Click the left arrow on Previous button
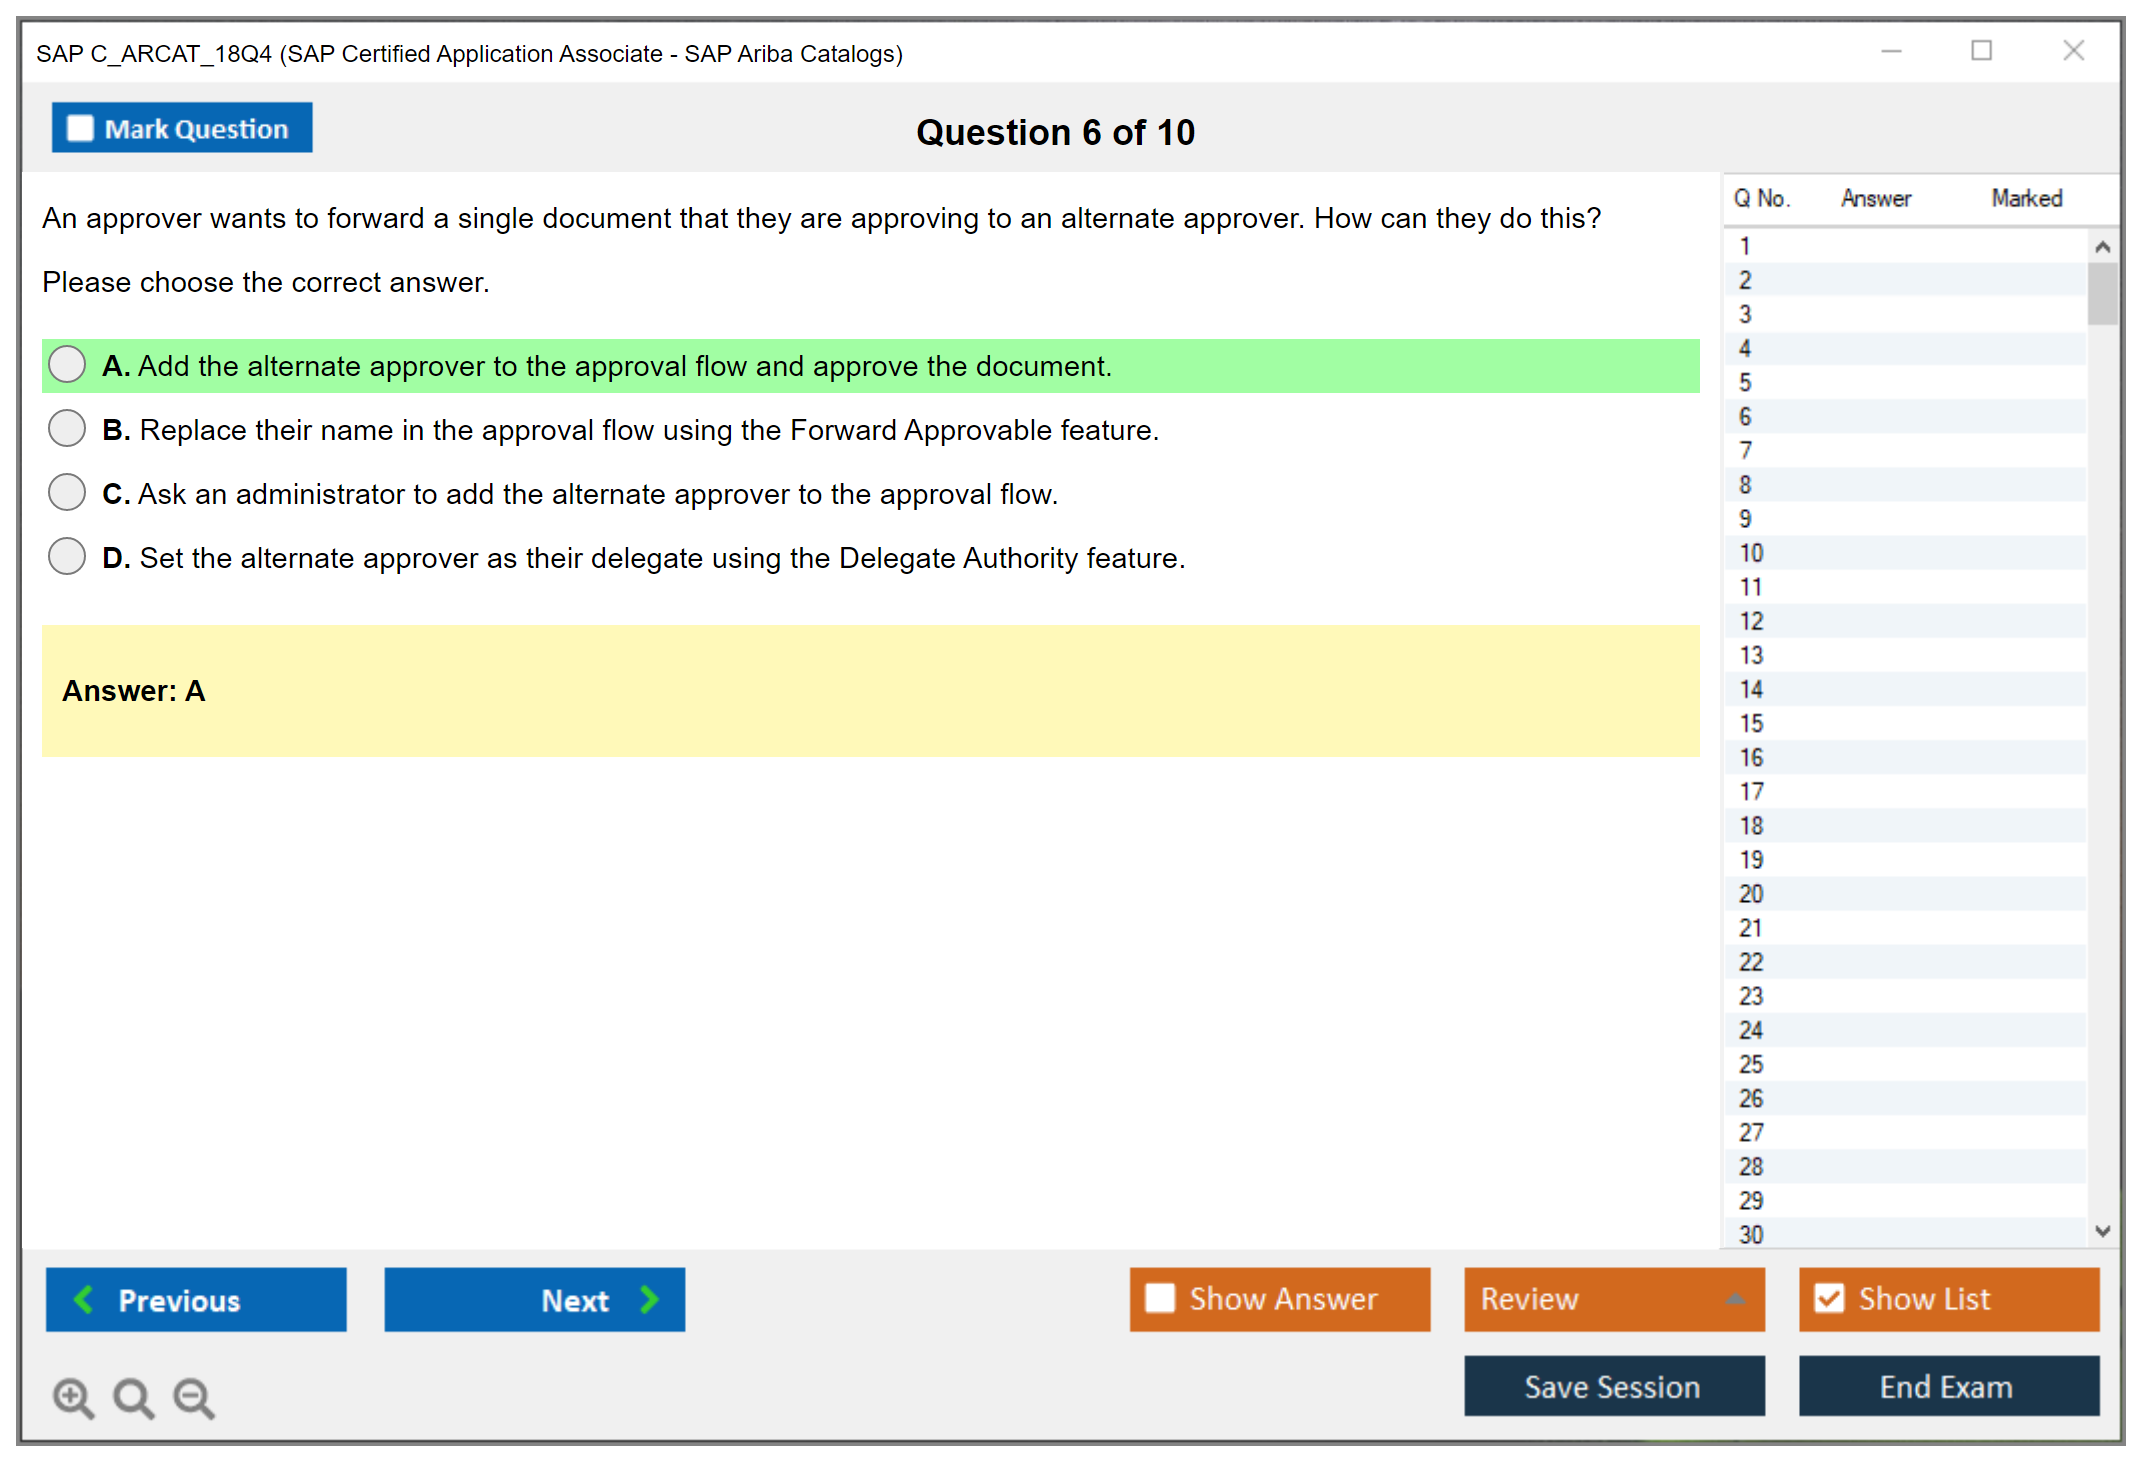Viewport: 2150px width, 1470px height. (84, 1299)
